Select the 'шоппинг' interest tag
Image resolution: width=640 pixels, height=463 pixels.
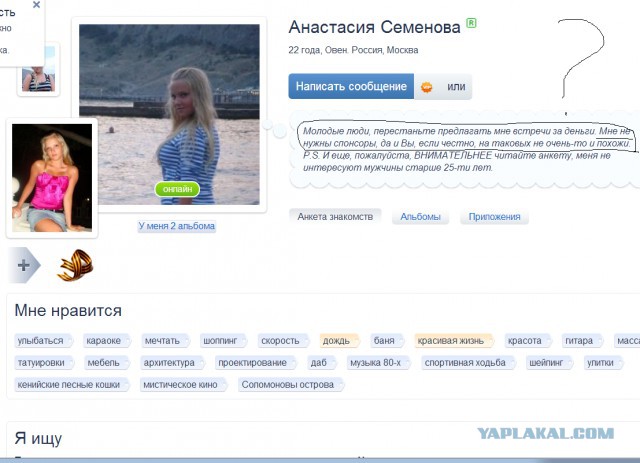tap(223, 341)
